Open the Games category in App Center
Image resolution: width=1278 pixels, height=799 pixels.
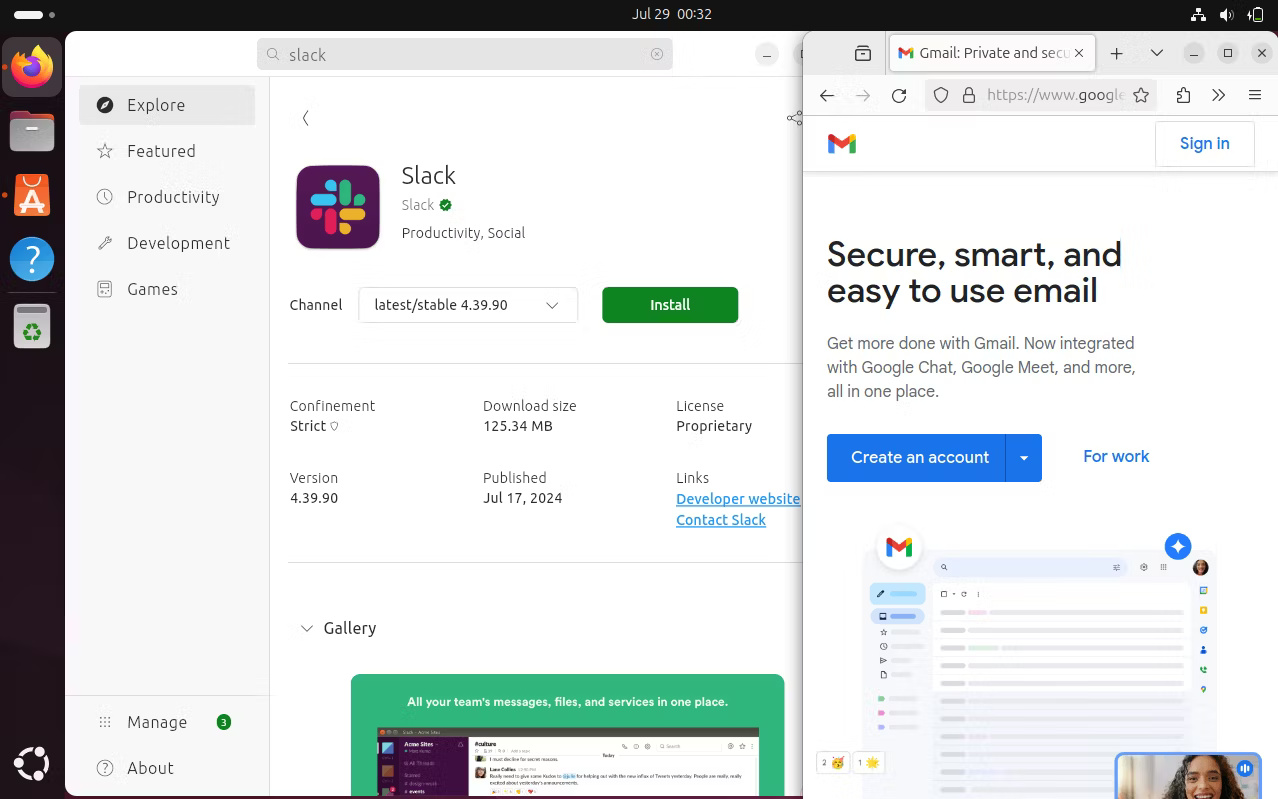[152, 289]
